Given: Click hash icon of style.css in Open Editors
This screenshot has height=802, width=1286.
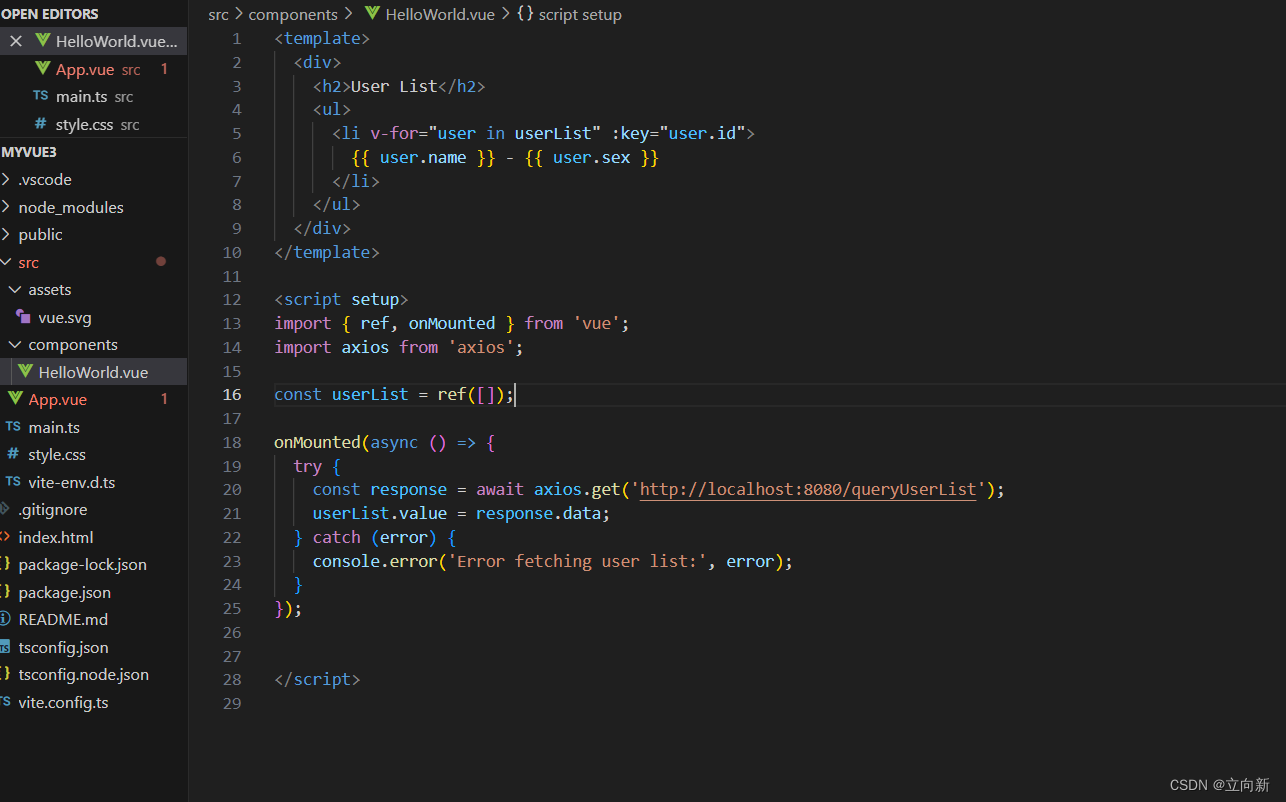Looking at the screenshot, I should point(40,124).
